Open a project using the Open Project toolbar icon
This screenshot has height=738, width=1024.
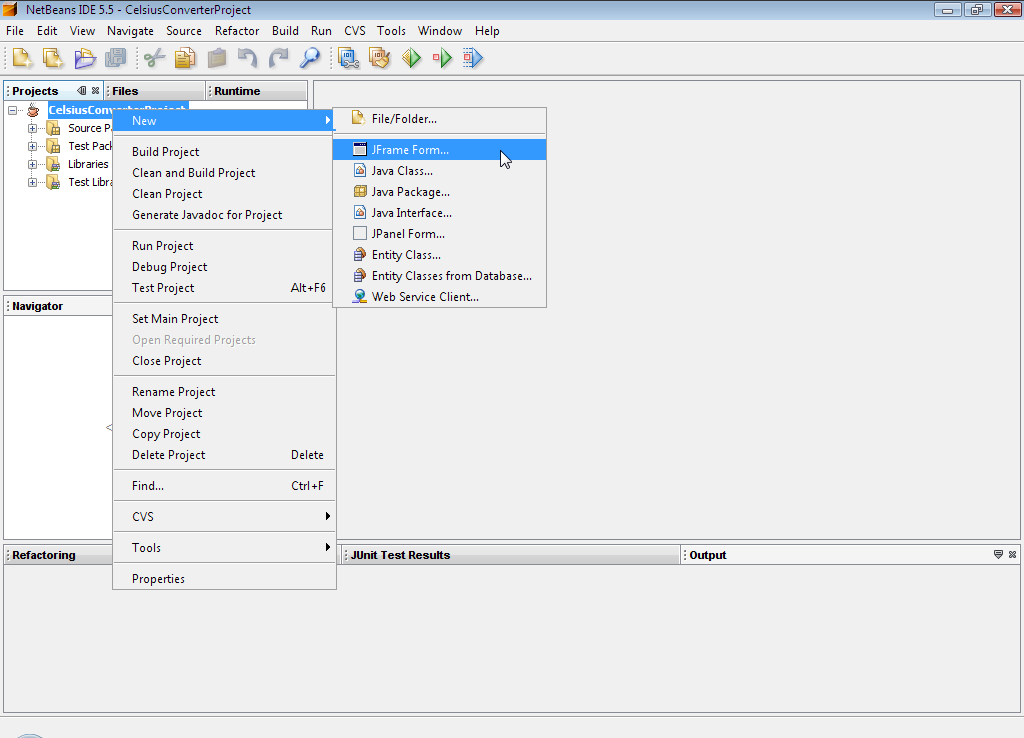[x=84, y=58]
